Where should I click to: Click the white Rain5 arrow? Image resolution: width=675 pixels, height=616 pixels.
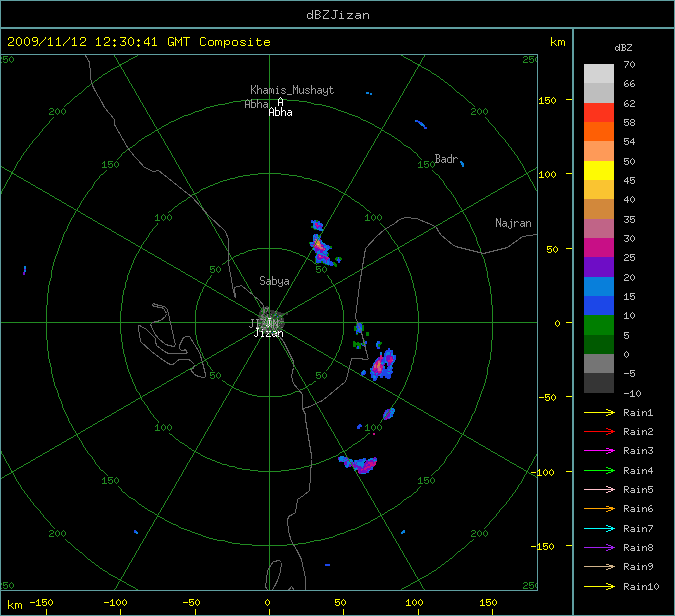pos(599,490)
